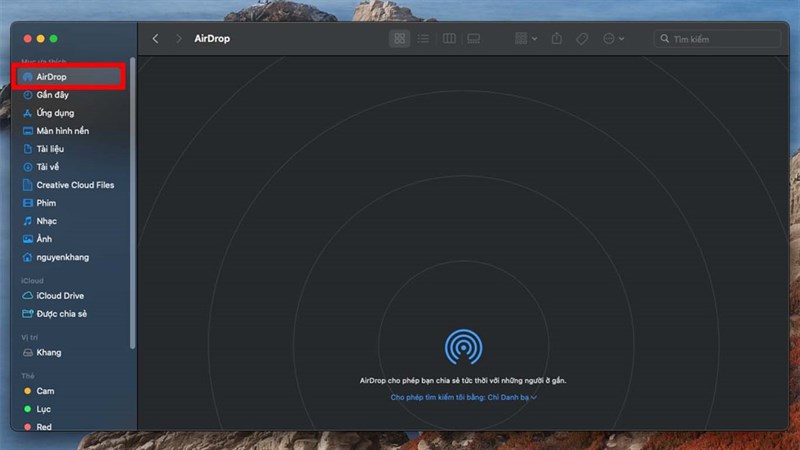The width and height of the screenshot is (800, 450).
Task: Open the More actions ellipsis menu
Action: click(613, 39)
